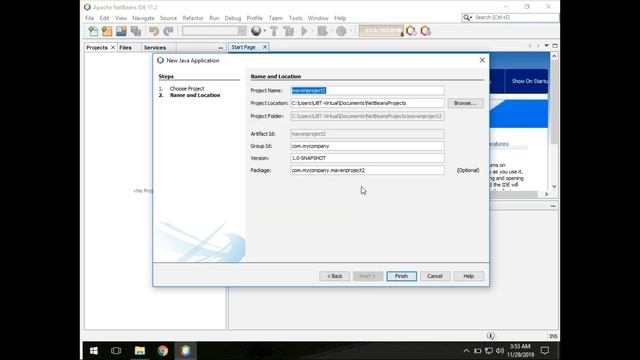Click the Version field
The image size is (640, 360).
(x=367, y=158)
